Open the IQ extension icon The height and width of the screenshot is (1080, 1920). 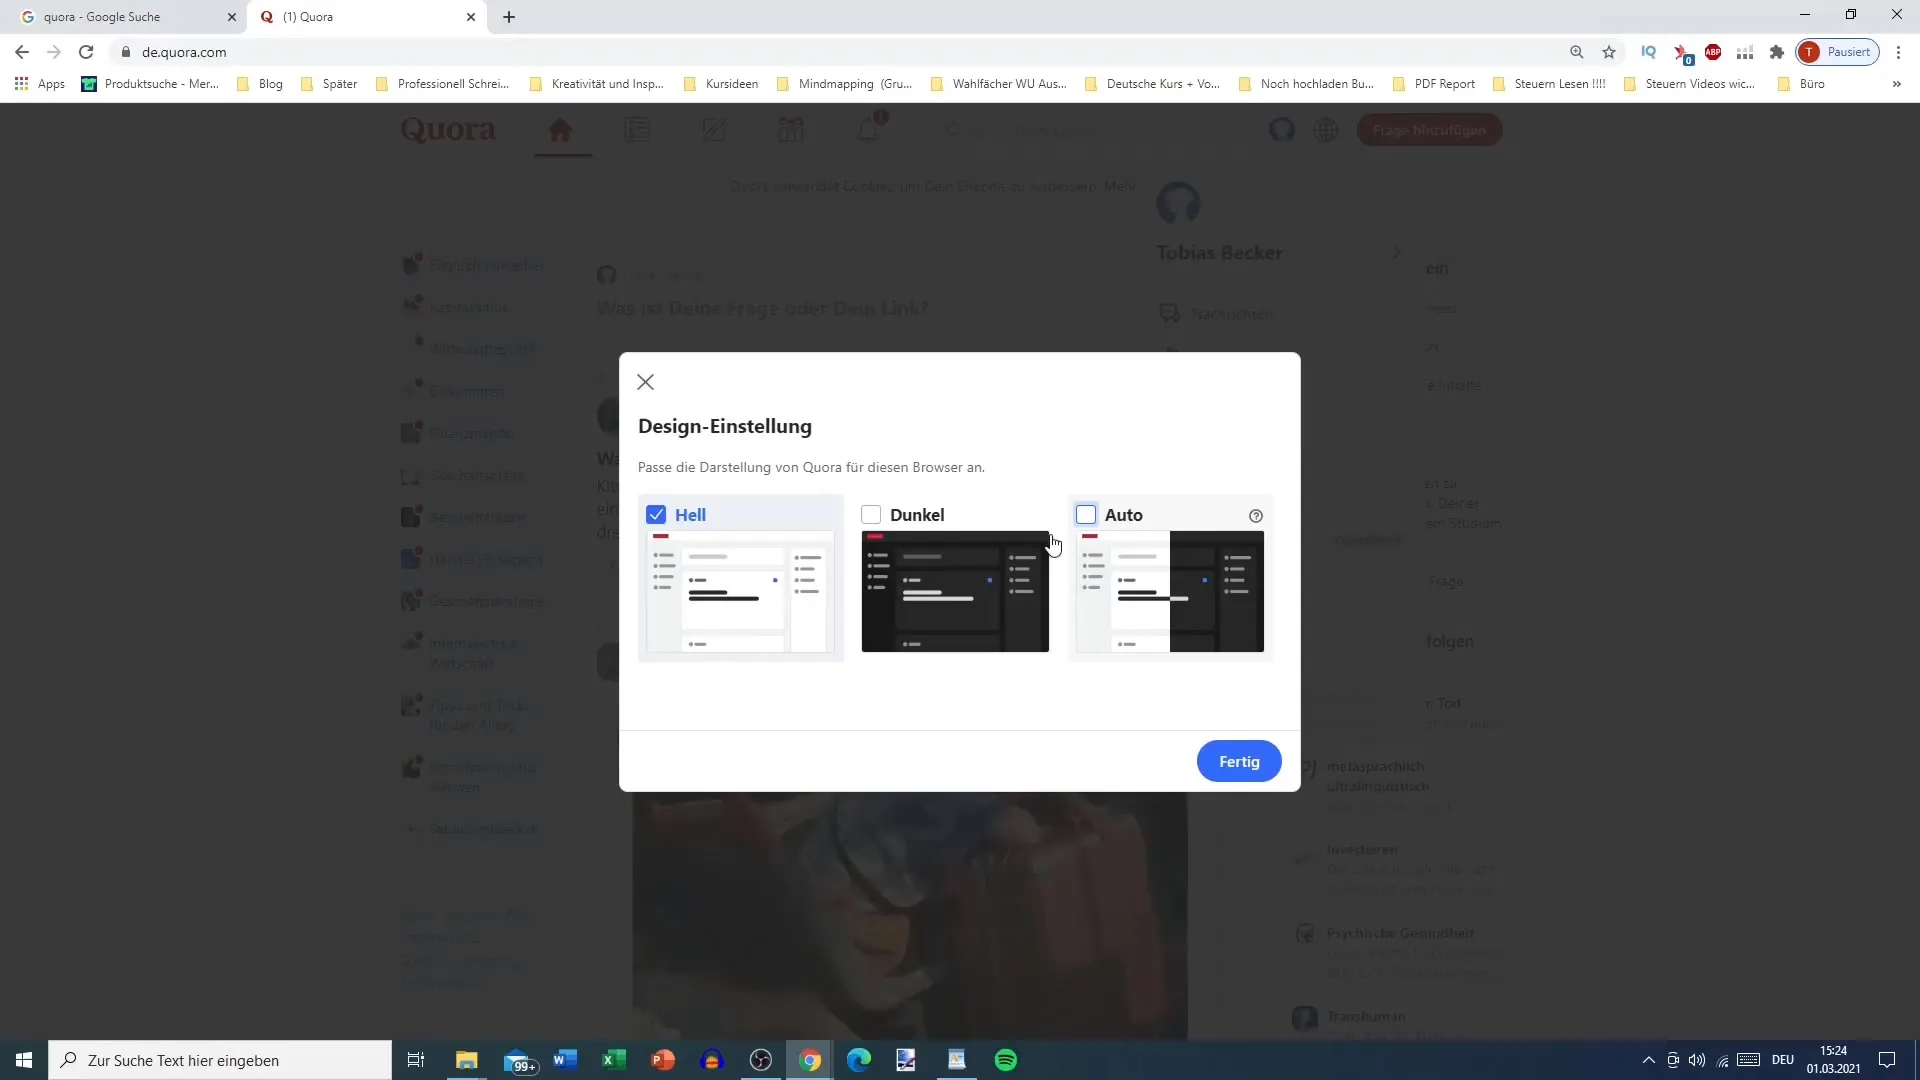[1649, 52]
